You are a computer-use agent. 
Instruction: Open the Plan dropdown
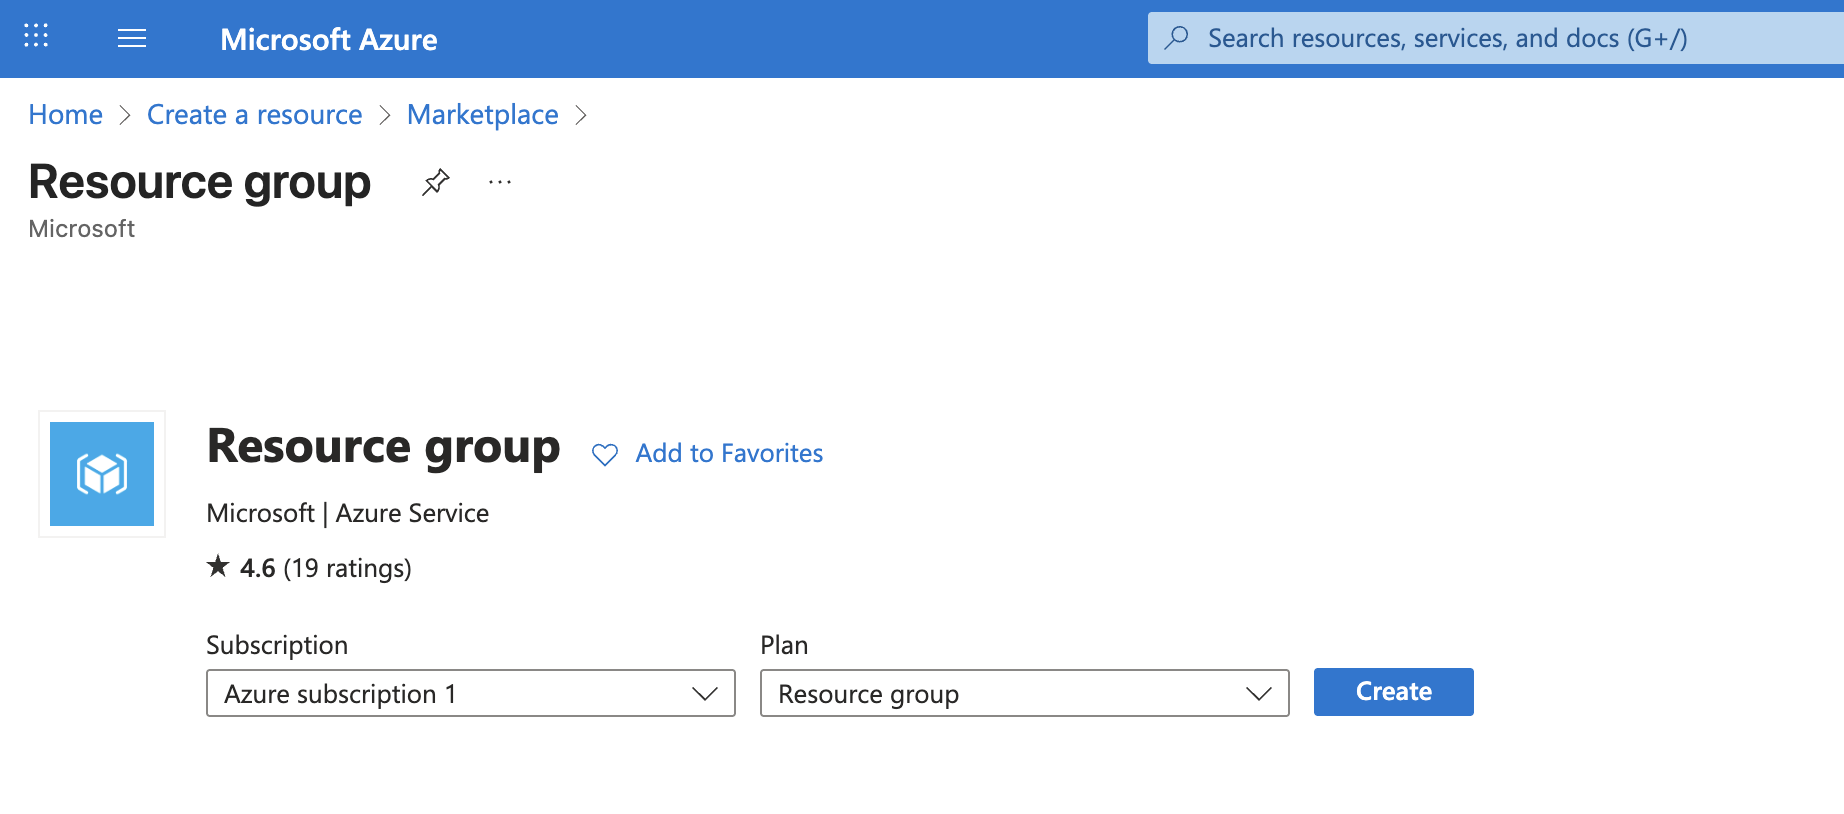(x=1024, y=693)
